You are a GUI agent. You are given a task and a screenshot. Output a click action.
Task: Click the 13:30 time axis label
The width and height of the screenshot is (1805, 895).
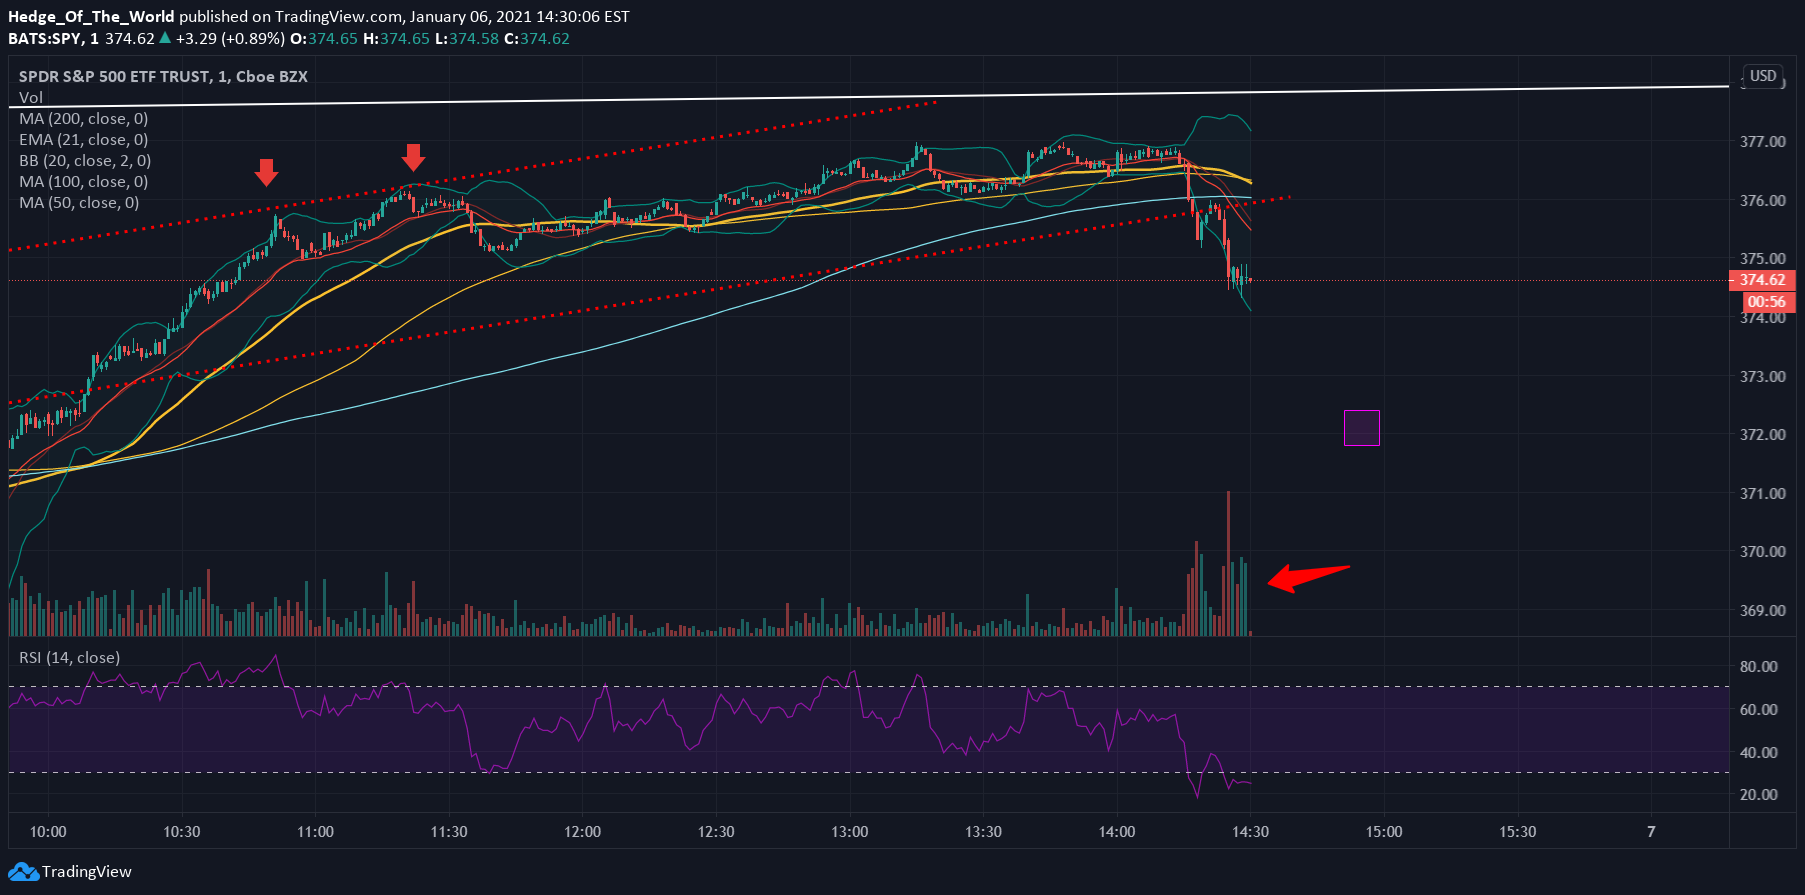pyautogui.click(x=984, y=832)
